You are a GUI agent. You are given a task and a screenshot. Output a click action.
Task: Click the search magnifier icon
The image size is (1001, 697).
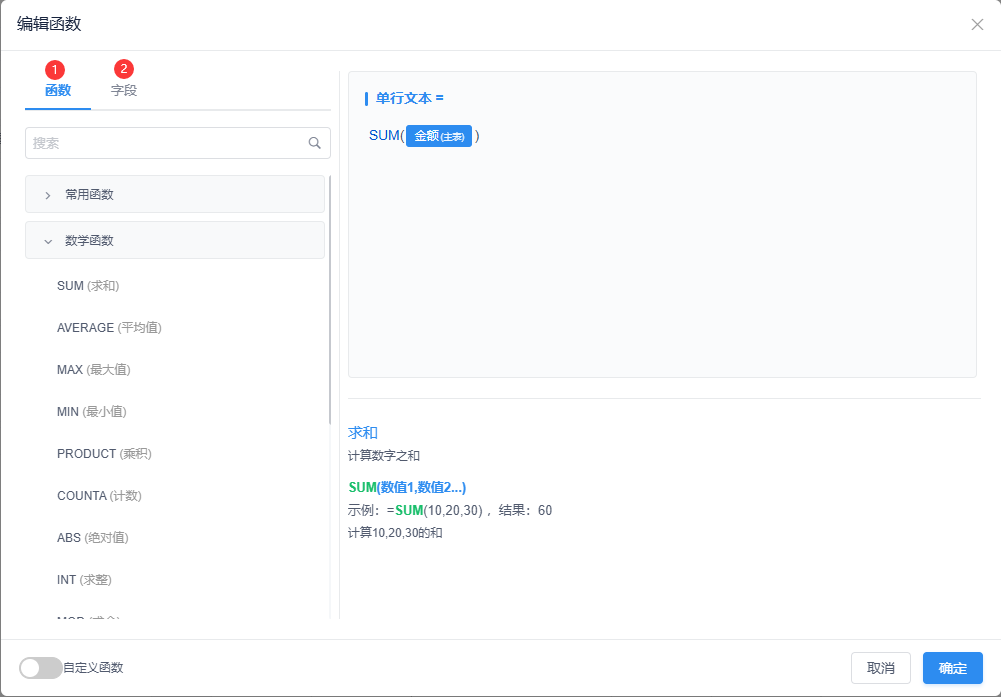pos(314,143)
